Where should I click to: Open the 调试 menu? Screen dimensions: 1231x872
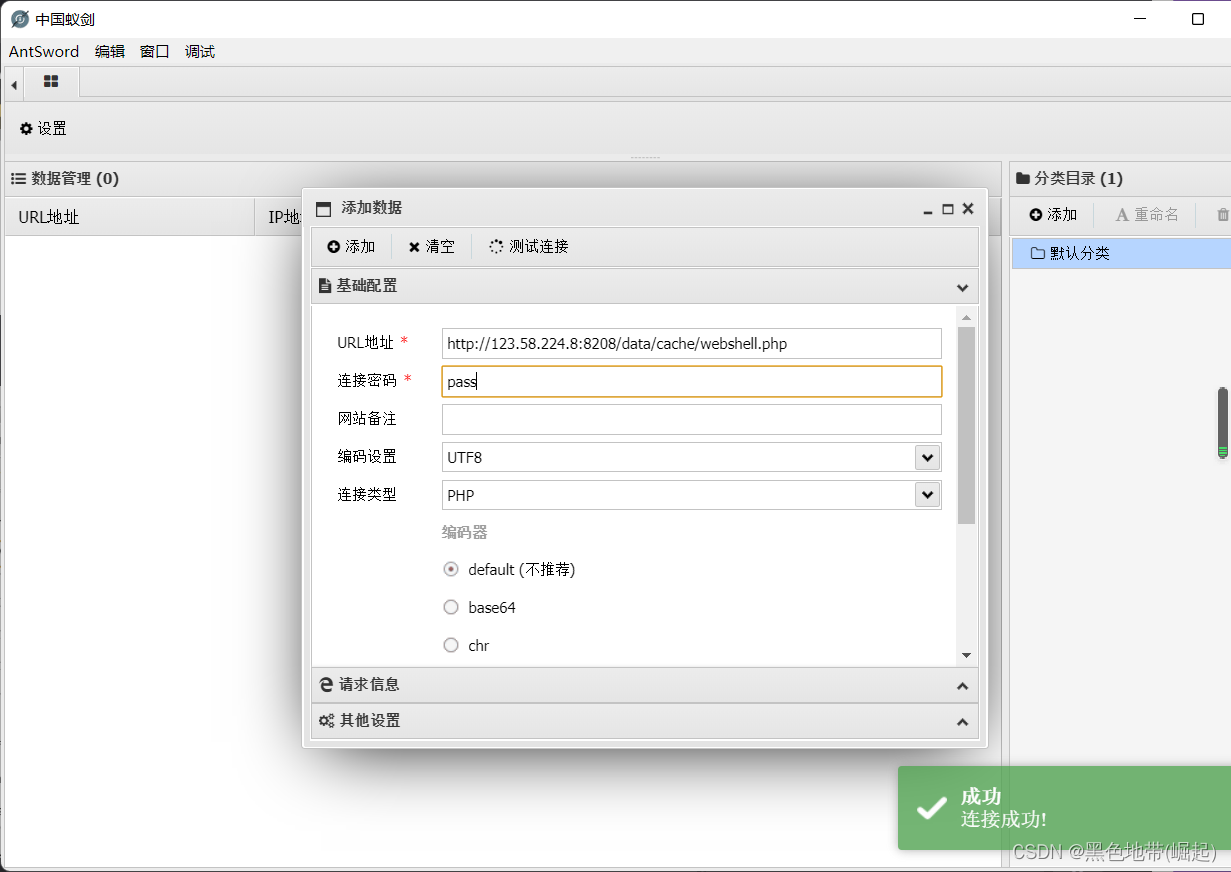200,52
